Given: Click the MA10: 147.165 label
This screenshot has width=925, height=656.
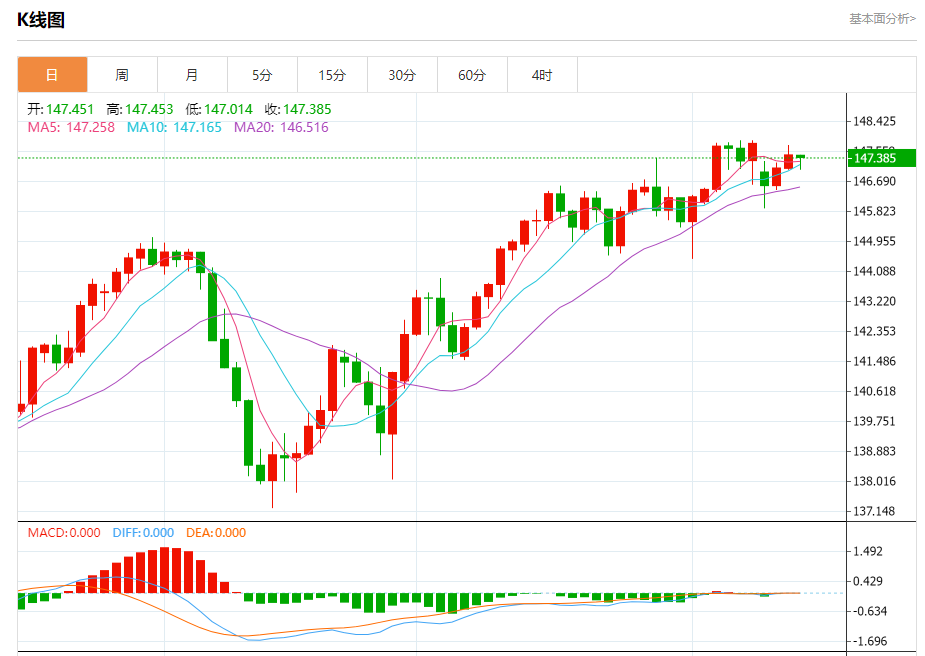Looking at the screenshot, I should tap(174, 127).
